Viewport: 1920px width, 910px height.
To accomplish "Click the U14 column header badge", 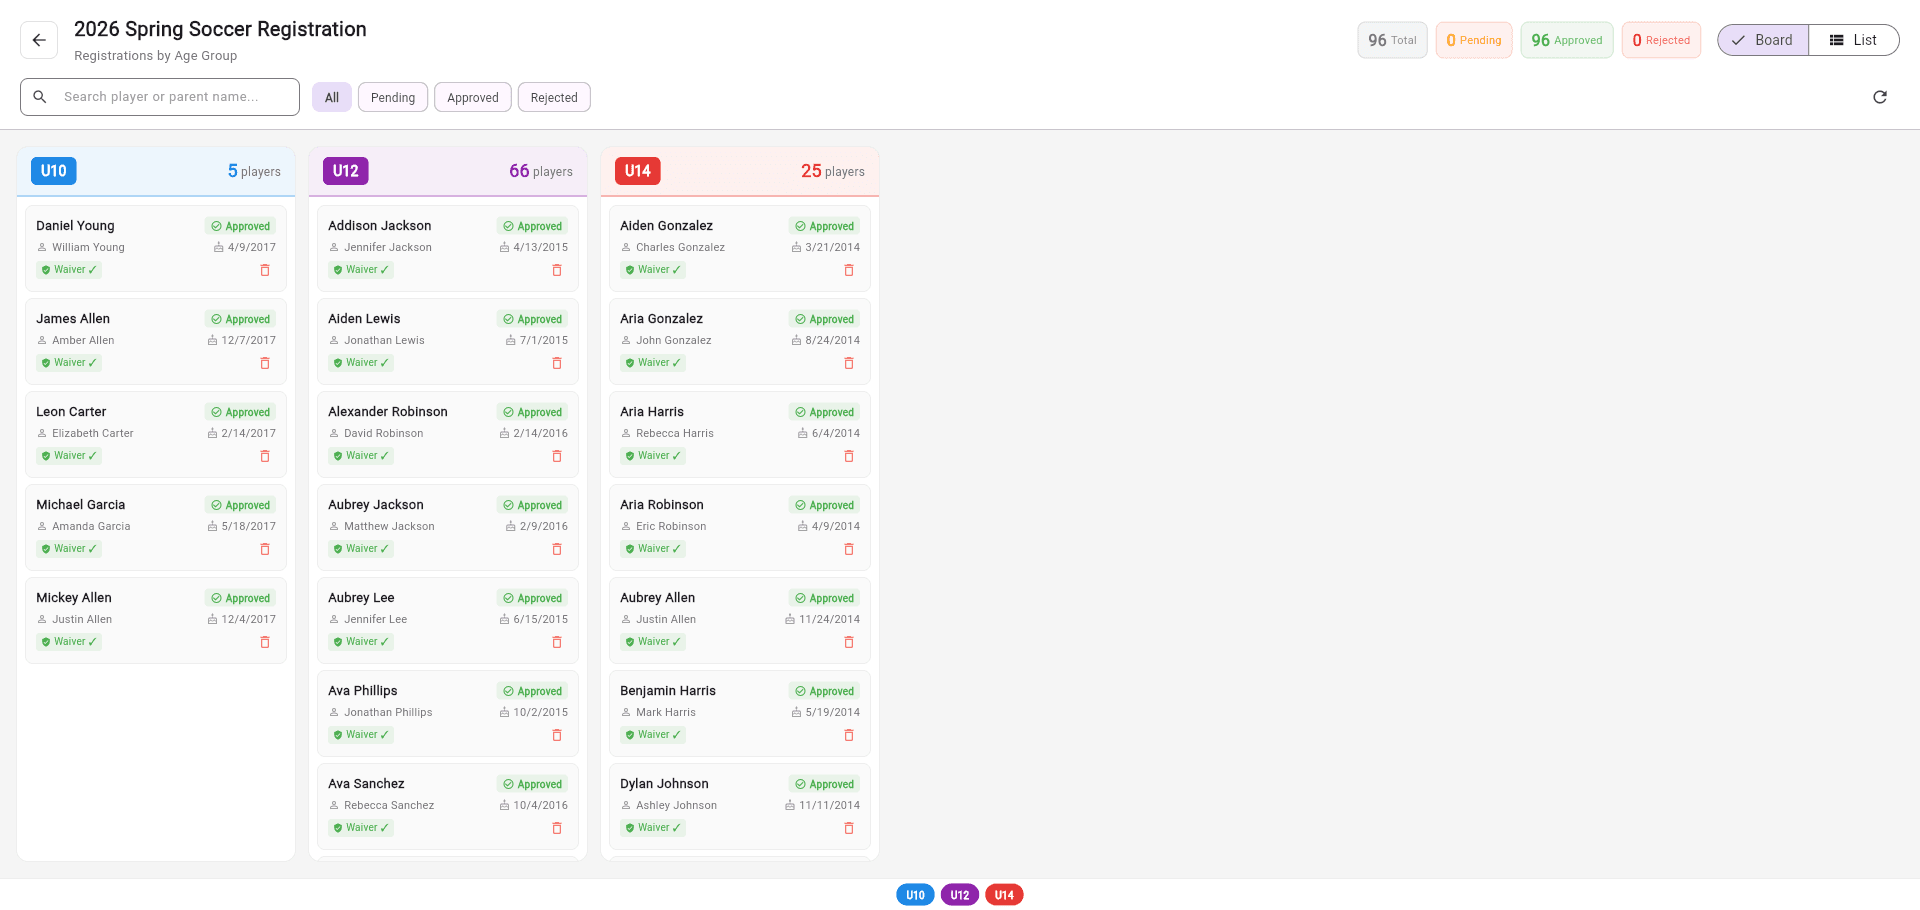I will click(x=638, y=171).
